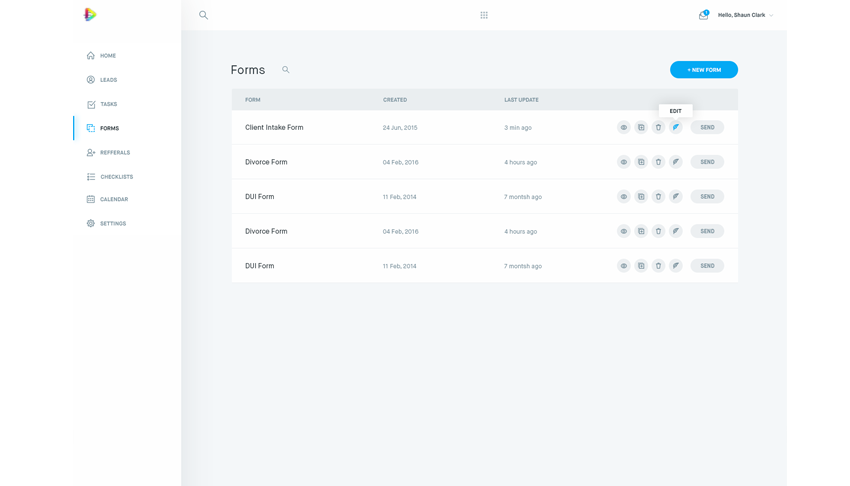Open the inbox notification icon
The height and width of the screenshot is (486, 850).
703,15
